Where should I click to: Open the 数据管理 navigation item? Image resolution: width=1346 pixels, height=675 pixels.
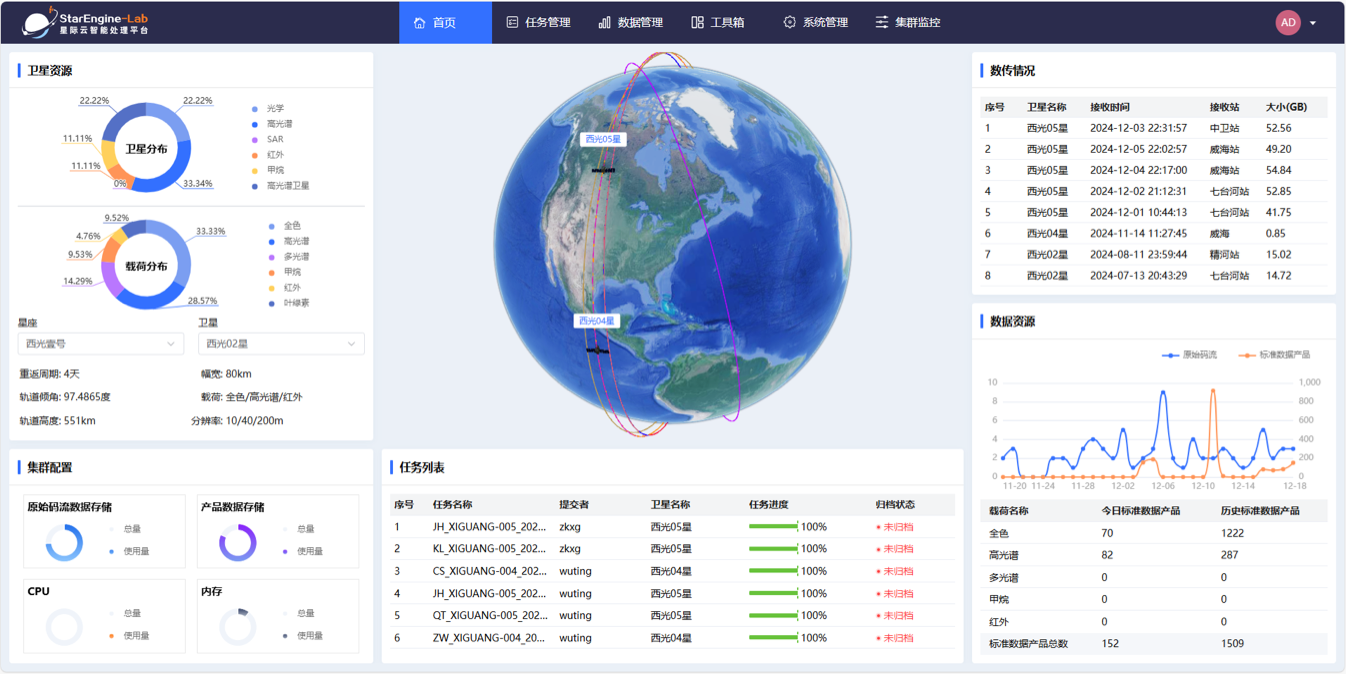click(630, 22)
